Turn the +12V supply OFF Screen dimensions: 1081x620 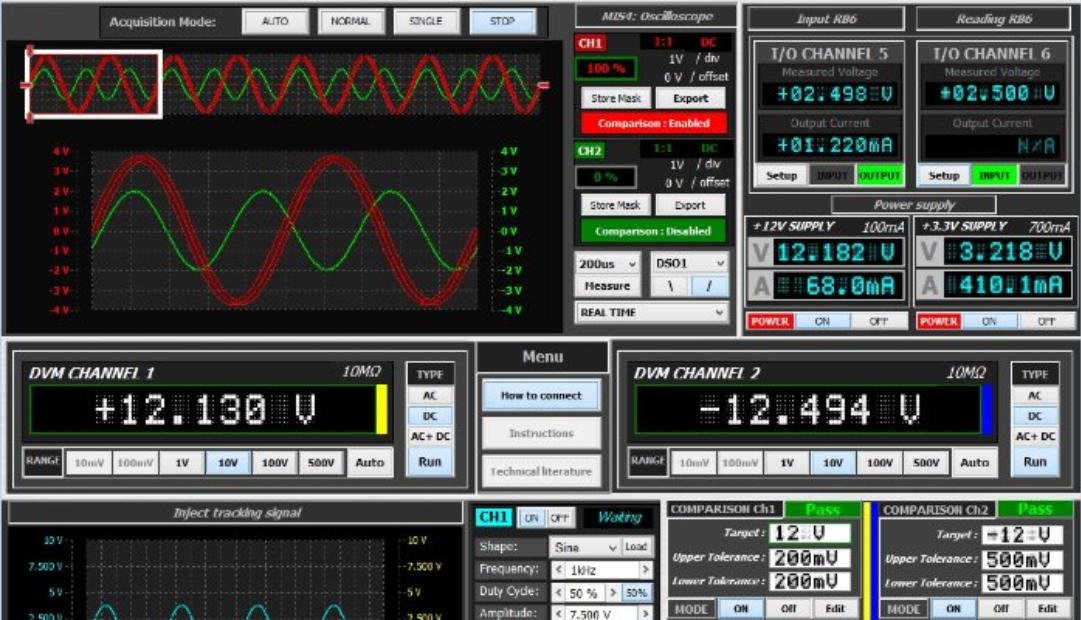878,321
